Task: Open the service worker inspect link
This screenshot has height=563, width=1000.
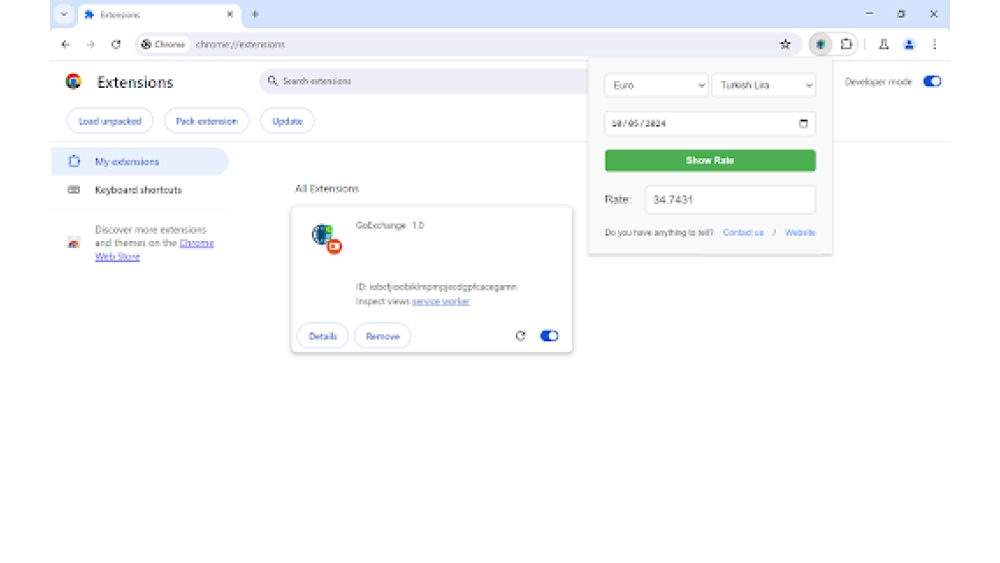Action: (x=441, y=302)
